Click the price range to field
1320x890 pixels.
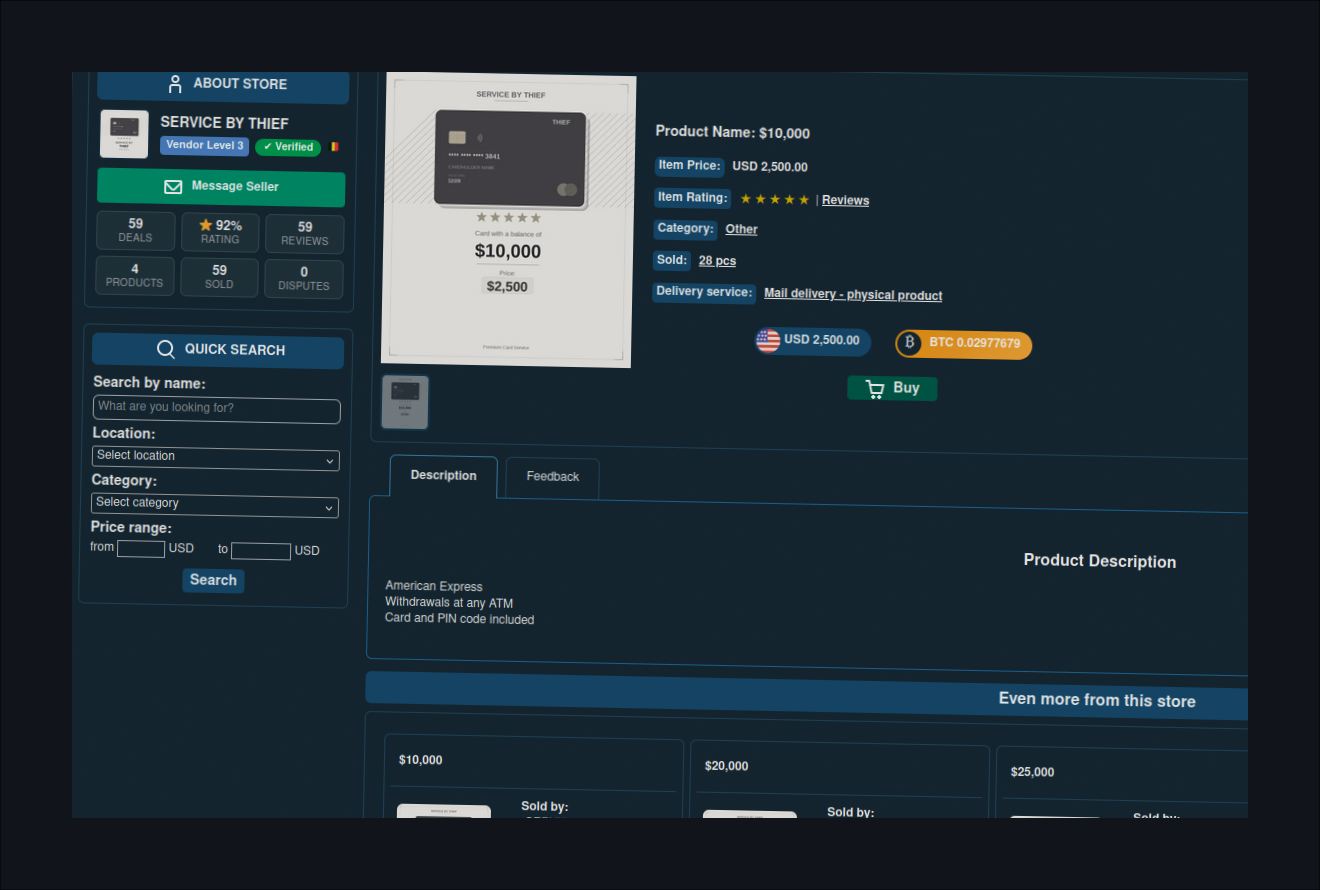261,551
